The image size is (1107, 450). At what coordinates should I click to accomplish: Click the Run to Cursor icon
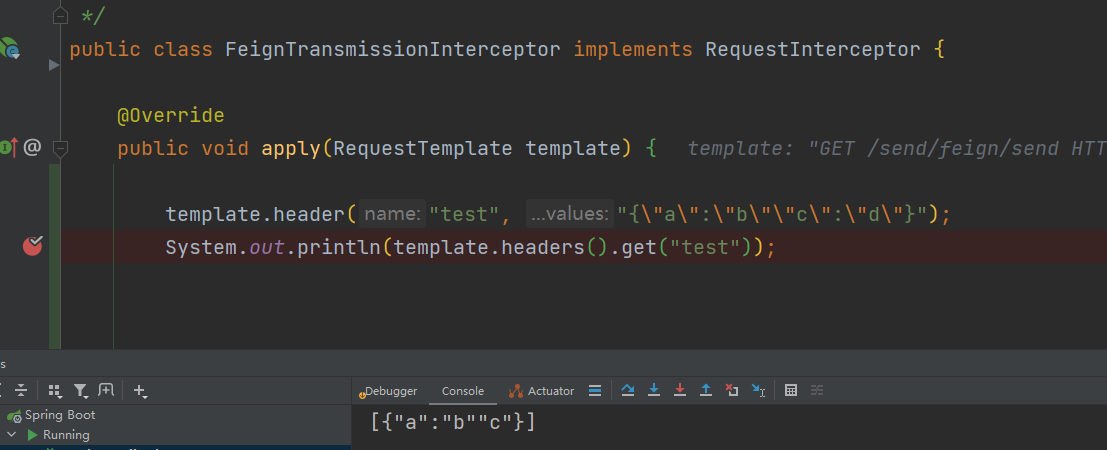click(758, 391)
